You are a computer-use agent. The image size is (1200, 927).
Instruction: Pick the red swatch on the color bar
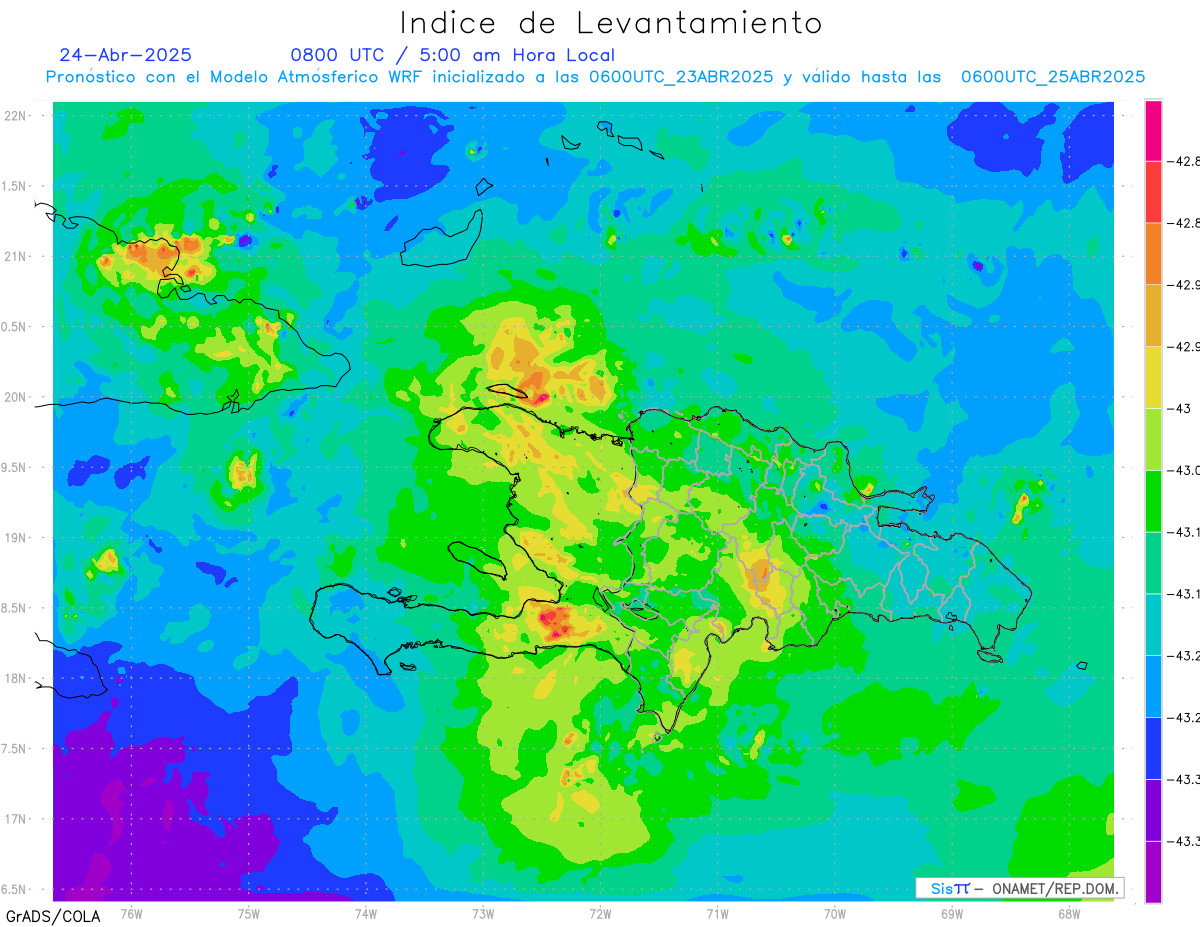1153,192
